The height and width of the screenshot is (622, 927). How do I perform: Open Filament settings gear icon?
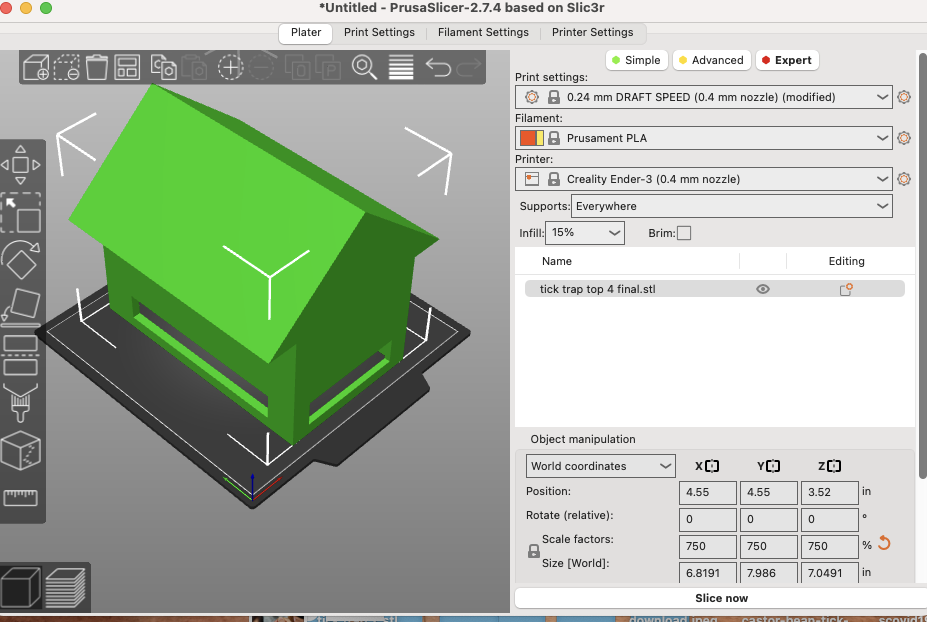(904, 138)
